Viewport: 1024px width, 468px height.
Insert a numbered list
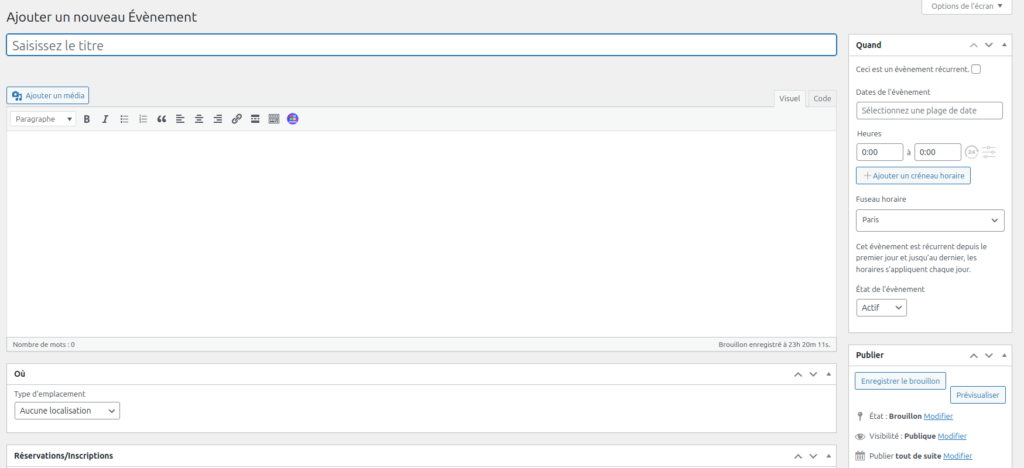143,119
